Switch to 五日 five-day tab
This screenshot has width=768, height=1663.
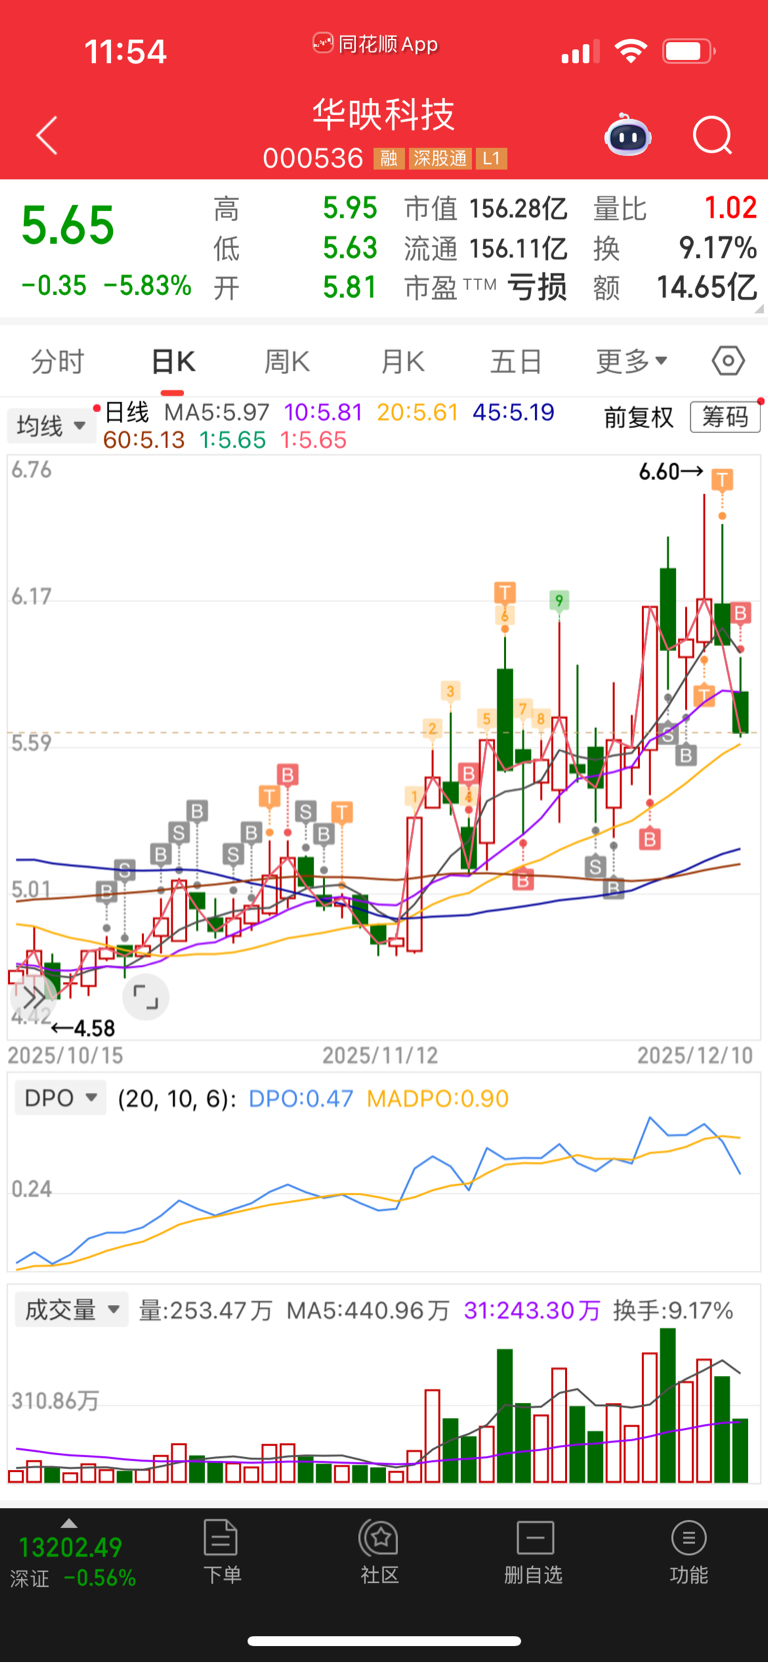(516, 361)
